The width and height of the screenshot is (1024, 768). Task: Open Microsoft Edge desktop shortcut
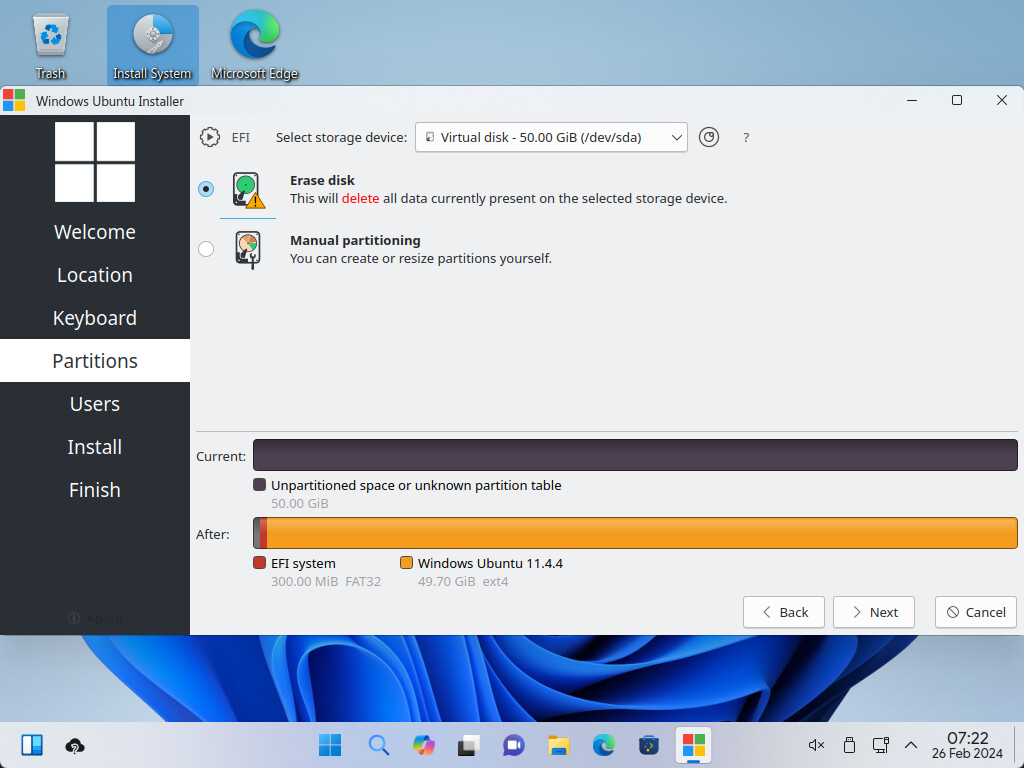(254, 46)
